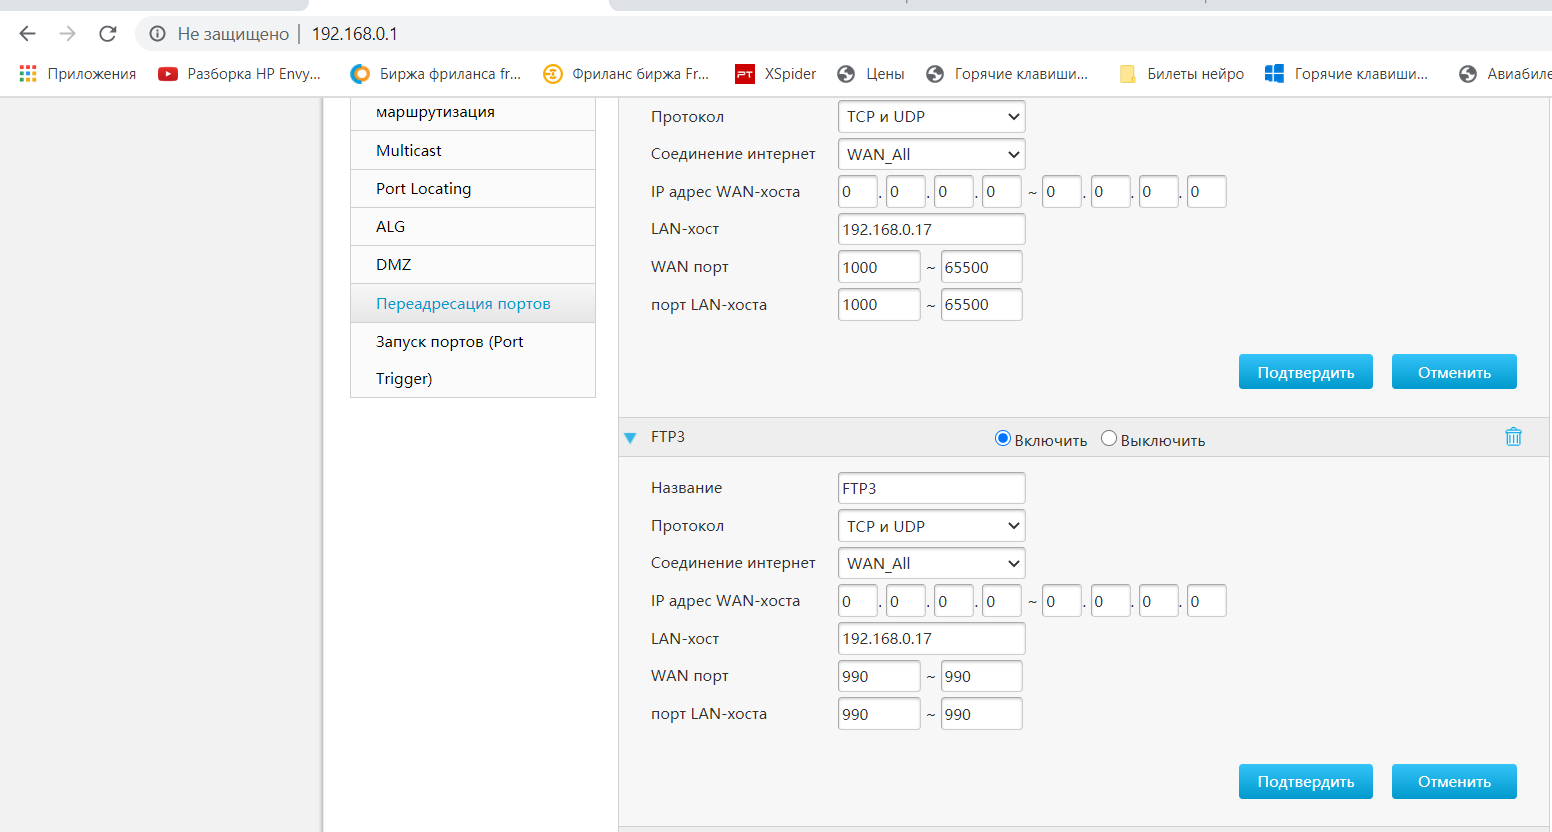This screenshot has height=832, width=1552.
Task: Open the Авиабилеты bookmark
Action: click(1505, 73)
